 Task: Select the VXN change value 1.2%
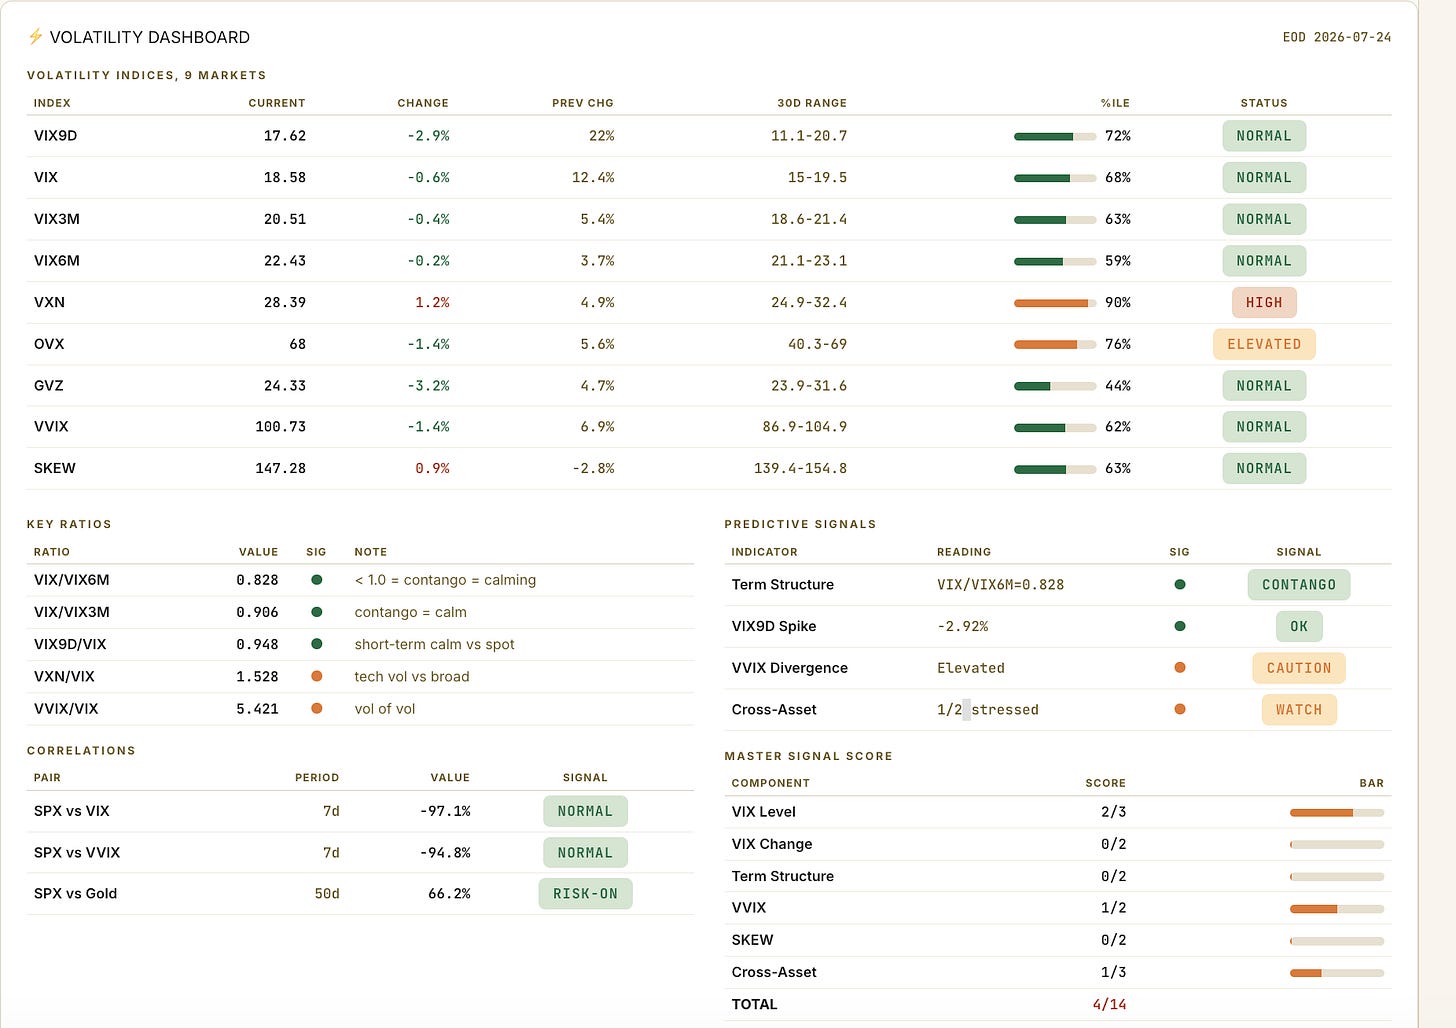[432, 302]
